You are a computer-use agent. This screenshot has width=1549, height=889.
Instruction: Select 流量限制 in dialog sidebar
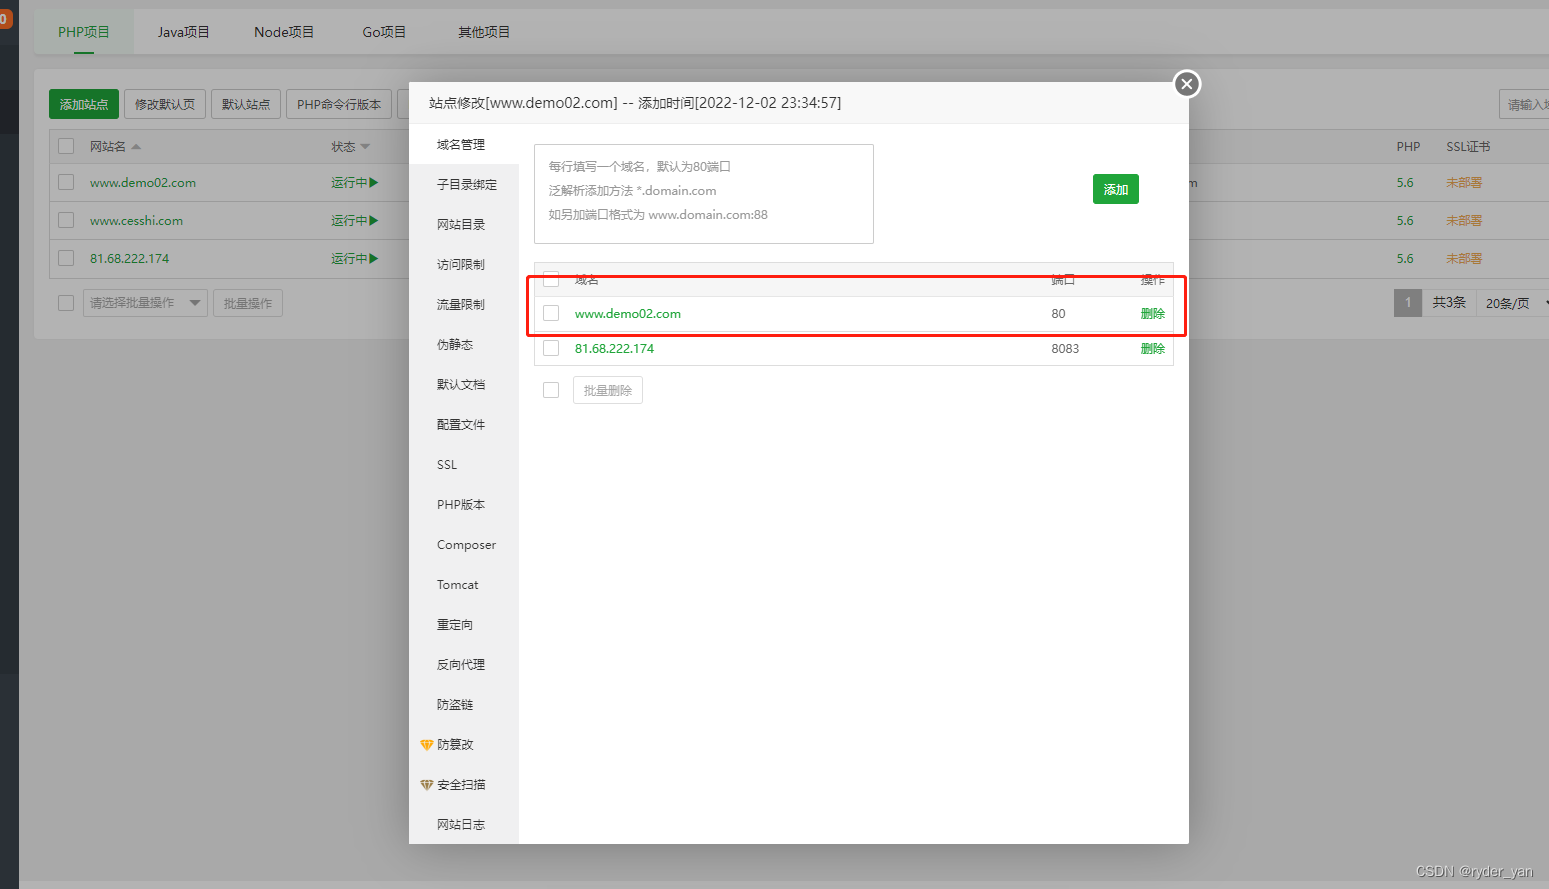point(464,304)
